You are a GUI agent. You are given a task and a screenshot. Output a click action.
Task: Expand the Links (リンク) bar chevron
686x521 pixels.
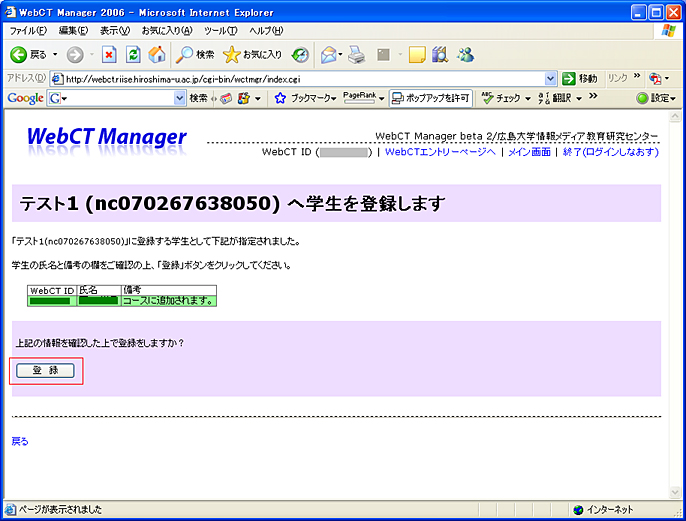[x=637, y=76]
